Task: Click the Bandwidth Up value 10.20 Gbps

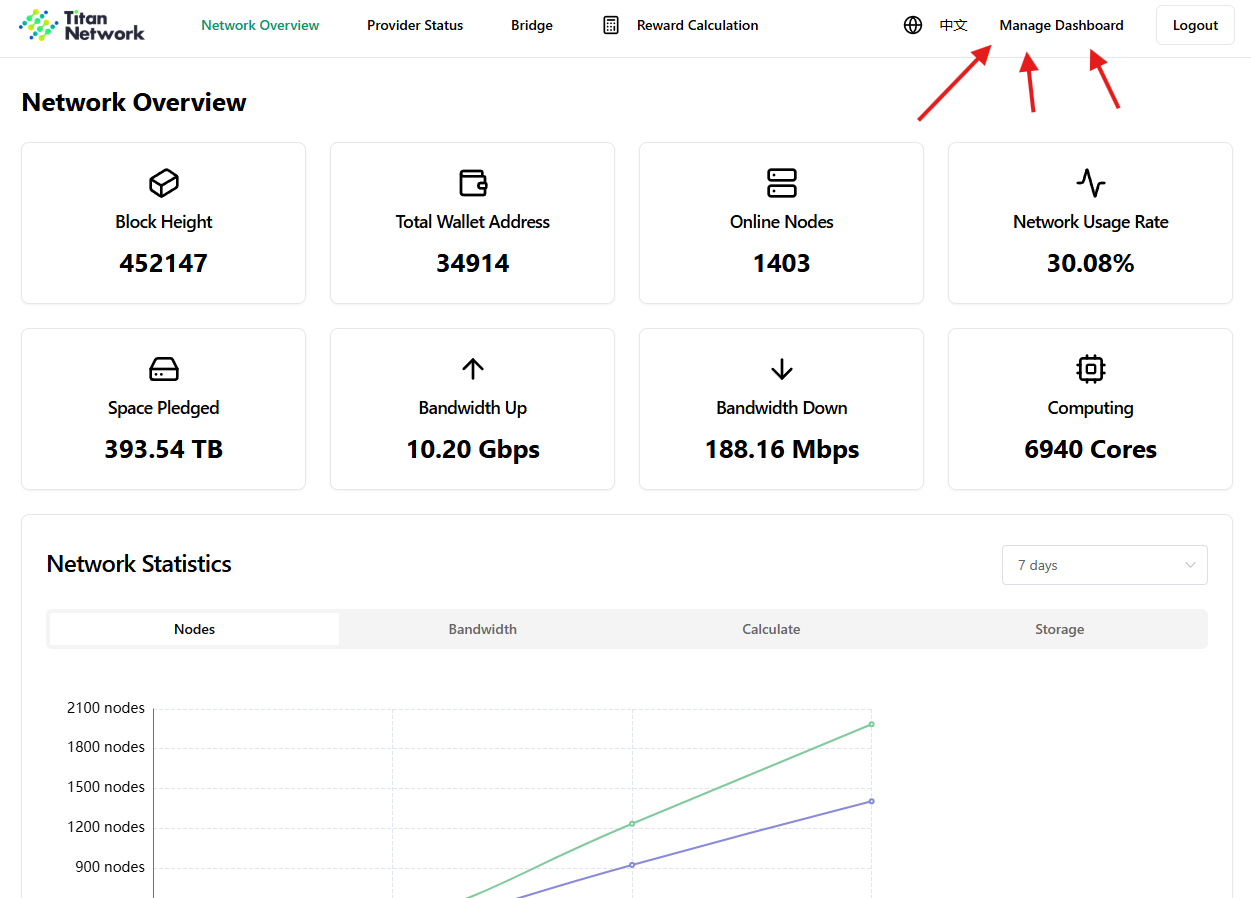Action: 473,449
